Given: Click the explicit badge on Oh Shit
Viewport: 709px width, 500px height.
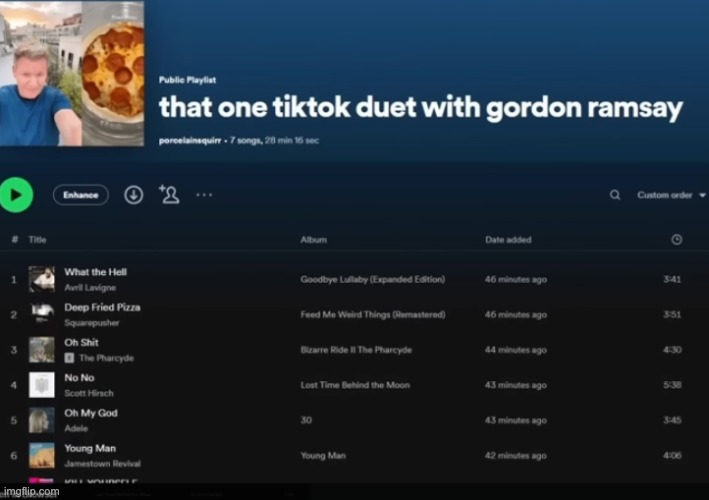Looking at the screenshot, I should pyautogui.click(x=69, y=357).
